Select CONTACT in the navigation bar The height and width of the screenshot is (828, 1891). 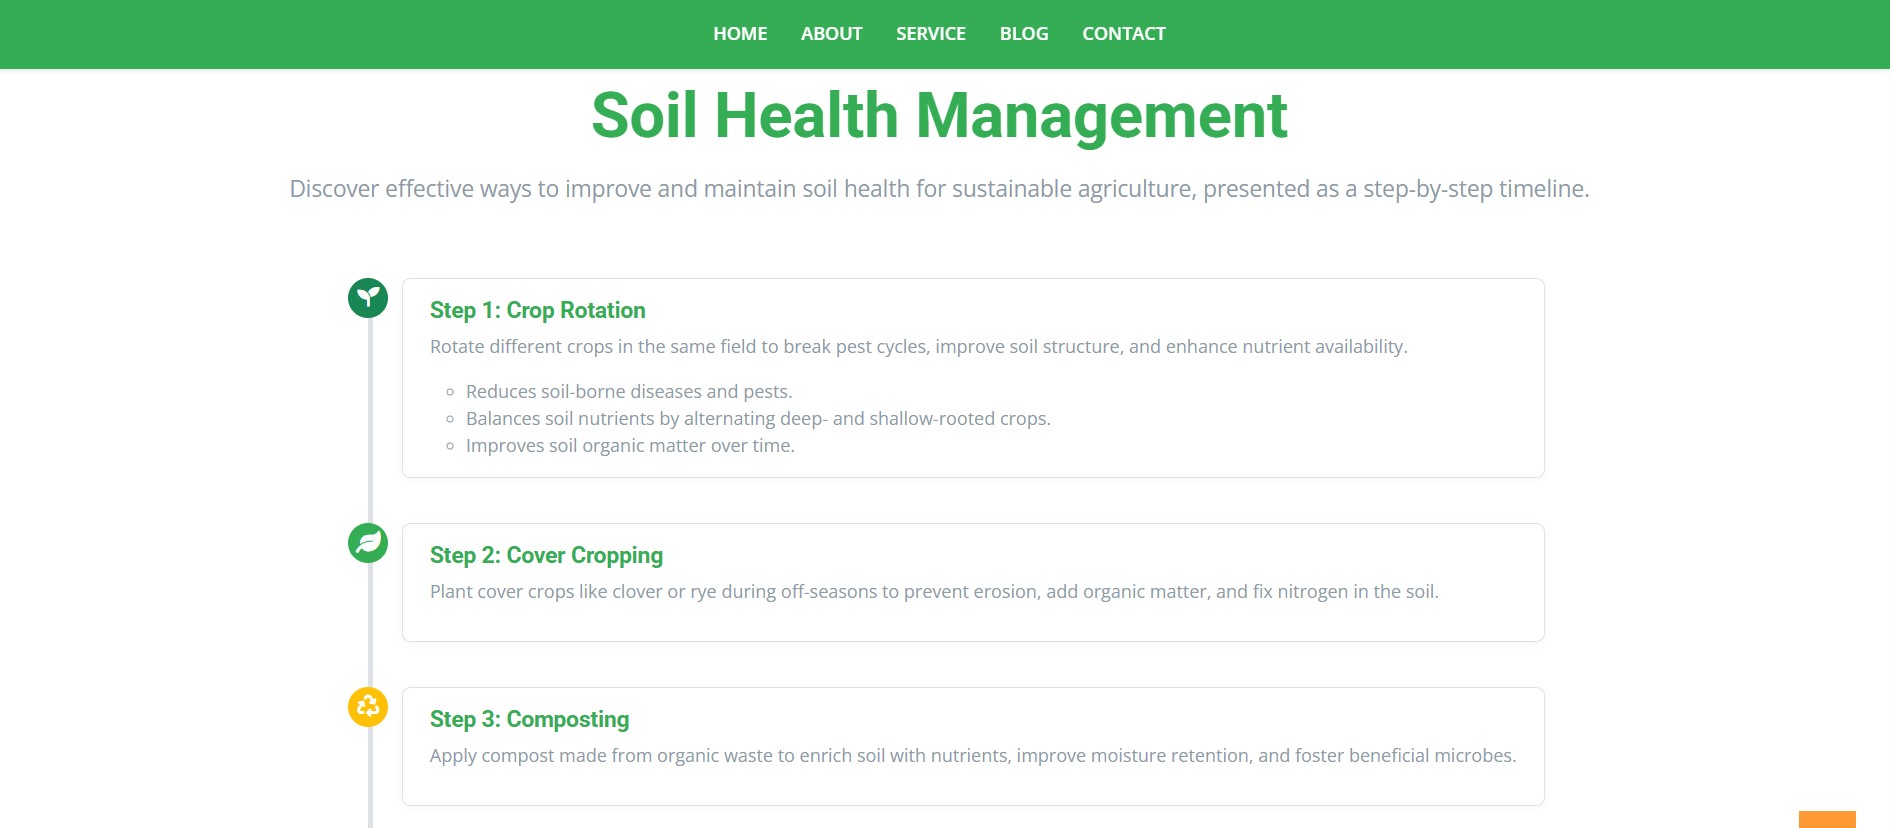click(x=1123, y=34)
